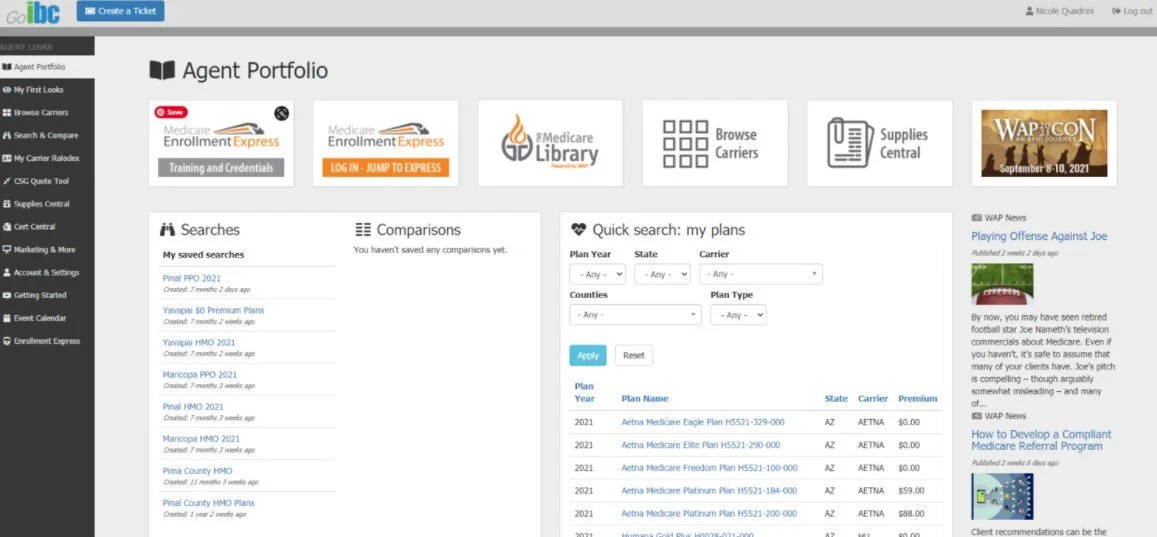This screenshot has height=537, width=1157.
Task: Open Playing Offense Against Joe article
Action: 1039,237
